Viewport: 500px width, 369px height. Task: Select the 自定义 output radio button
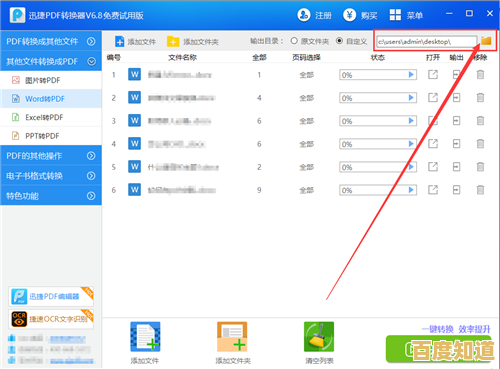pos(339,41)
